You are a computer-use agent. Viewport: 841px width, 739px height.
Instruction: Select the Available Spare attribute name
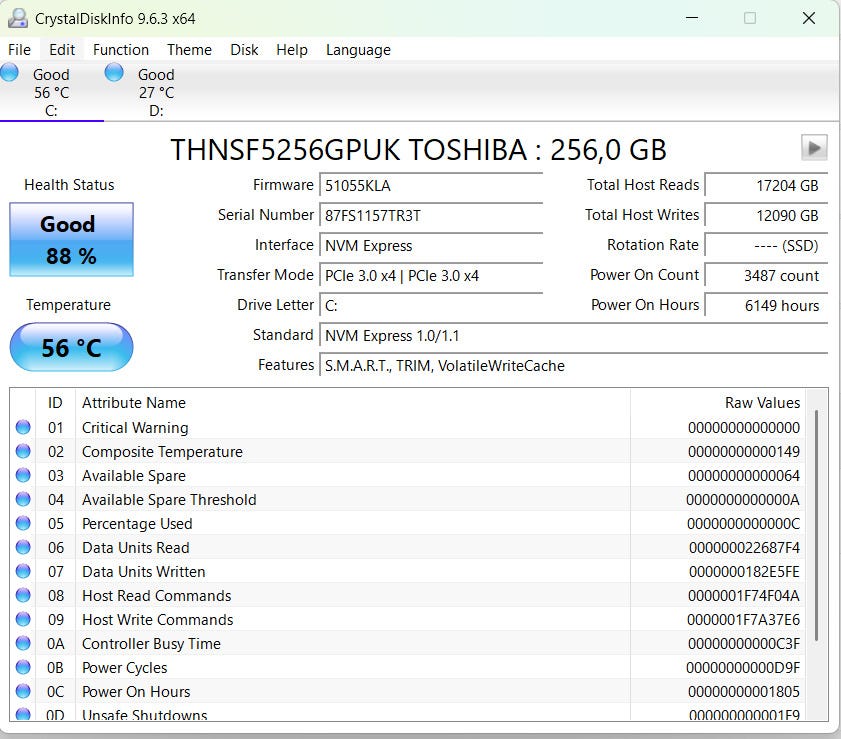point(134,476)
